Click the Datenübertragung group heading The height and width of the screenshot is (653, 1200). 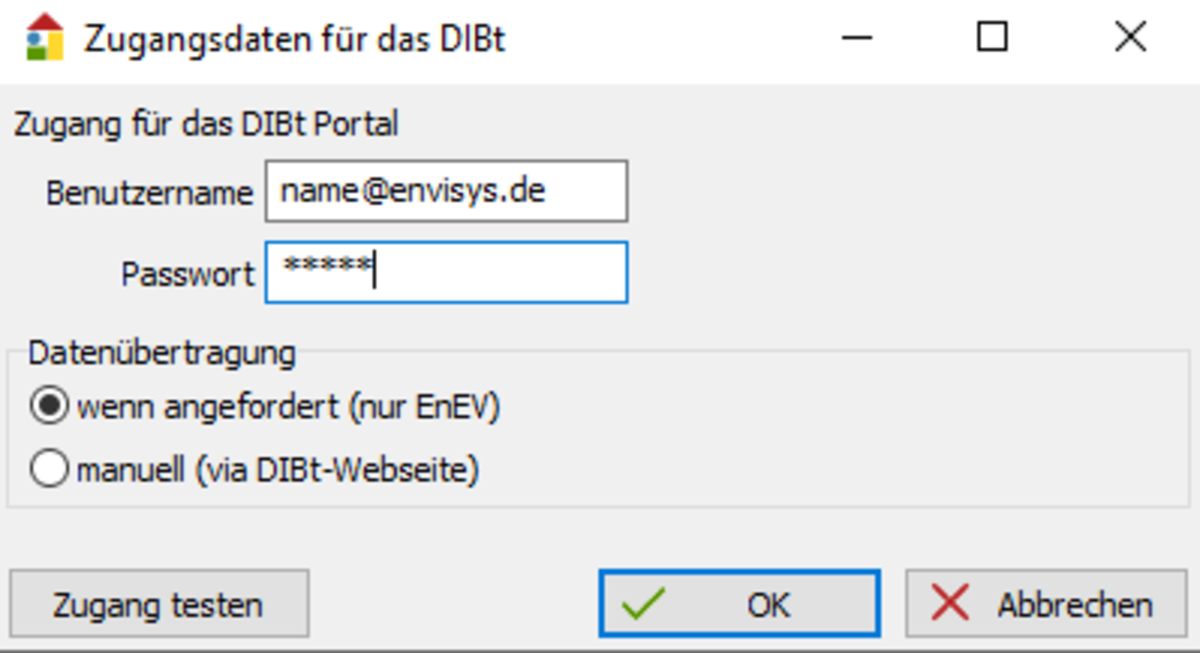coord(162,353)
